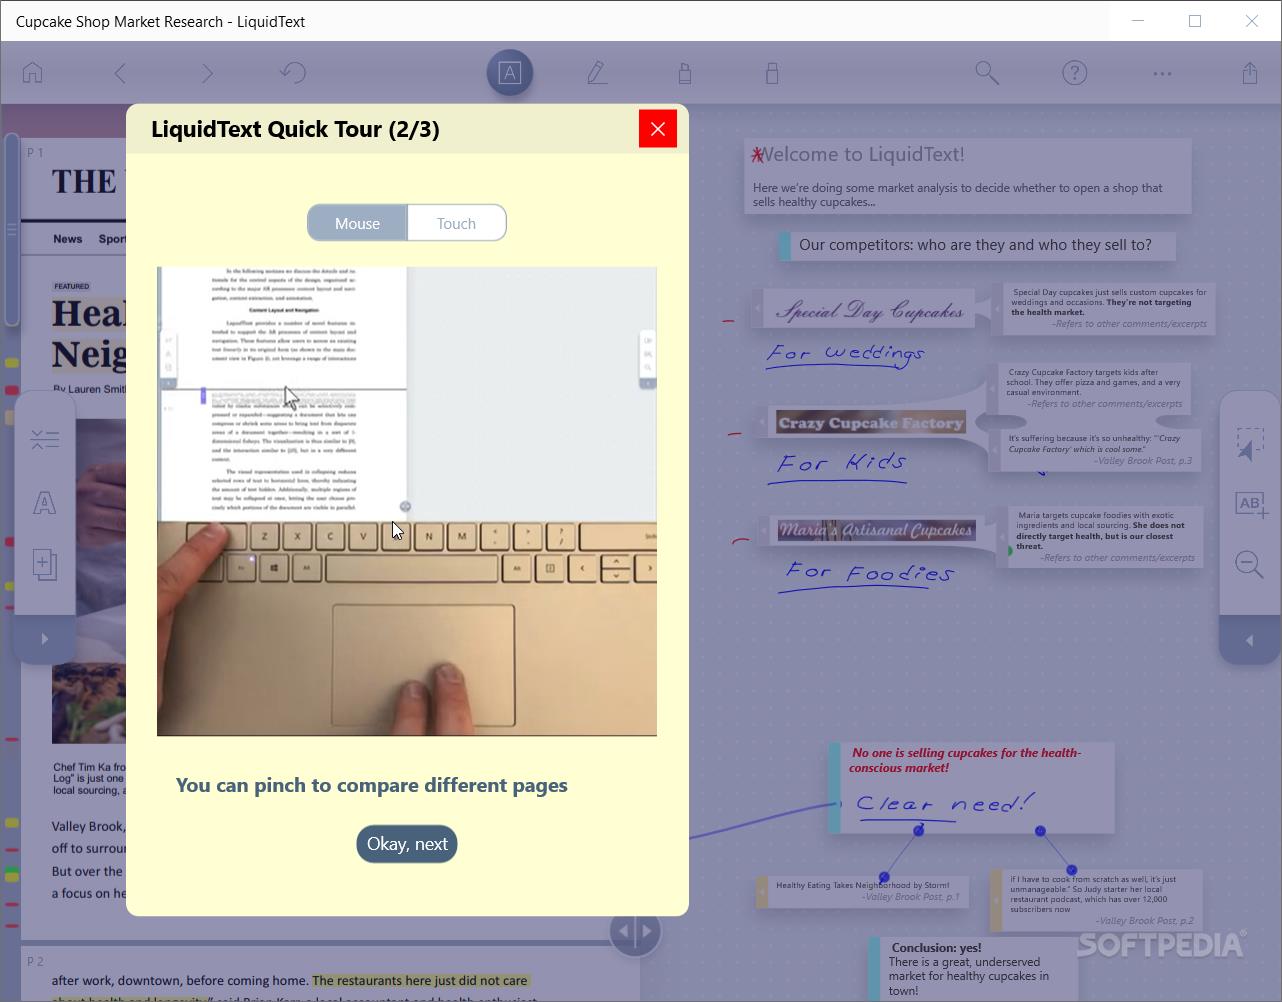This screenshot has width=1282, height=1002.
Task: Collapse the right panel arrow
Action: (x=1250, y=640)
